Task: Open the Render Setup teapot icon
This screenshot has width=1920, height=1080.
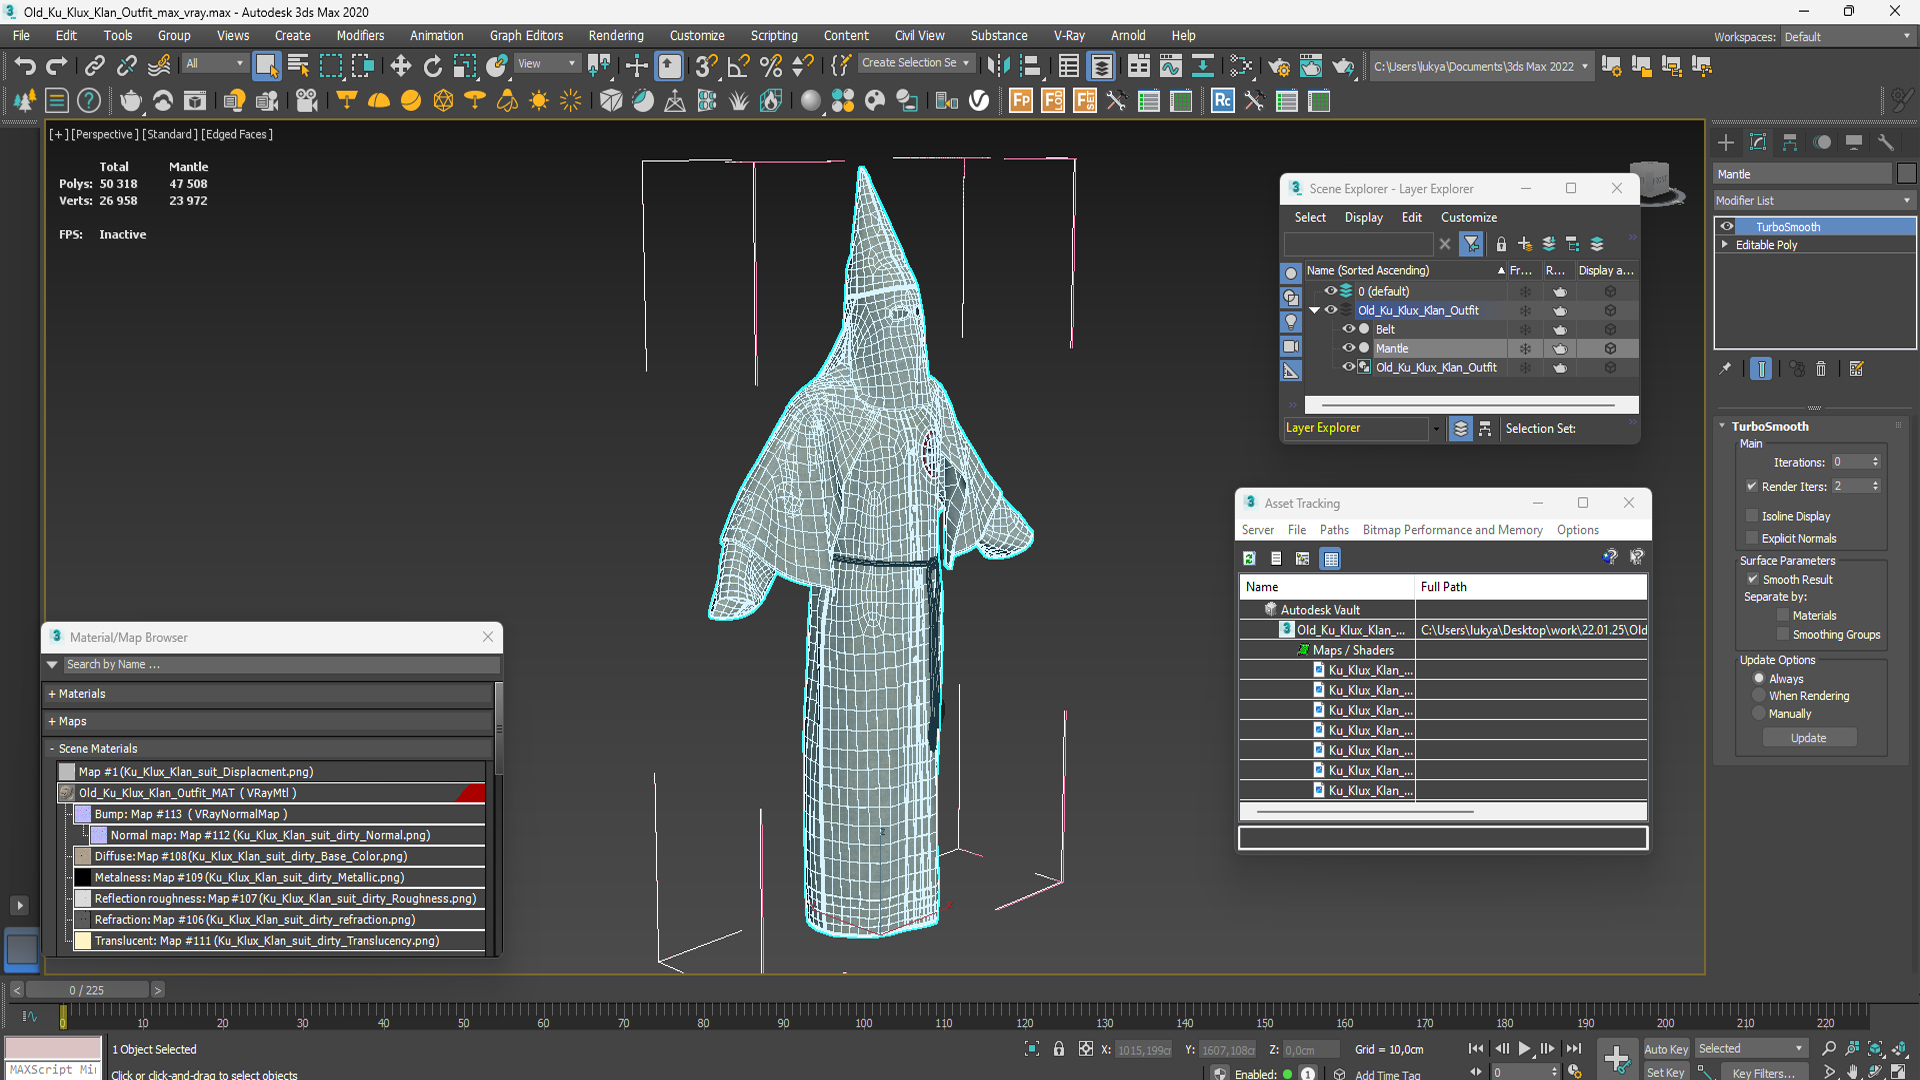Action: [x=1278, y=66]
